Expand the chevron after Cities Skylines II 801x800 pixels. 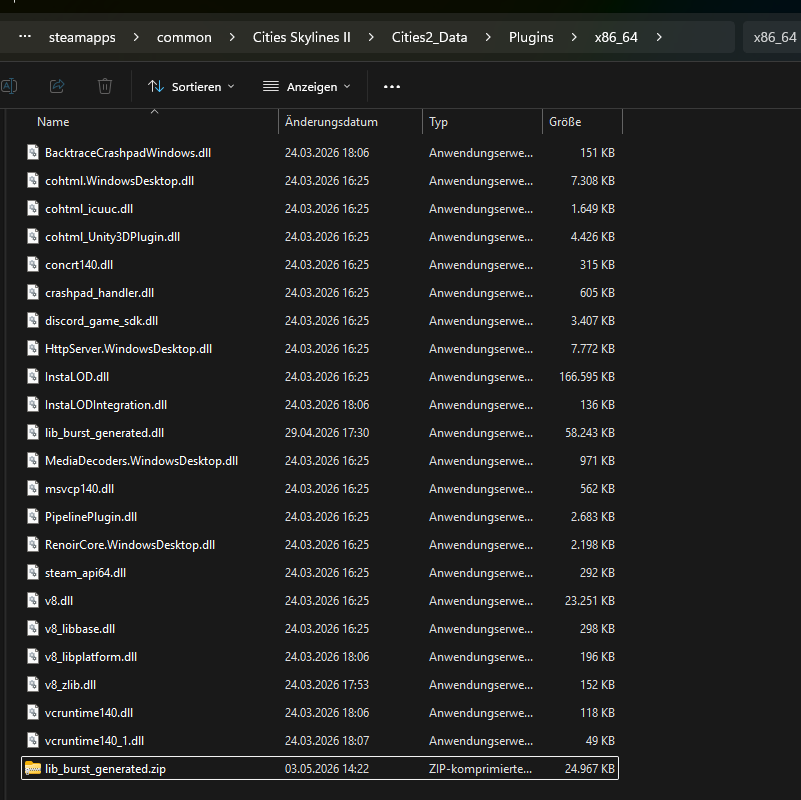click(x=371, y=37)
